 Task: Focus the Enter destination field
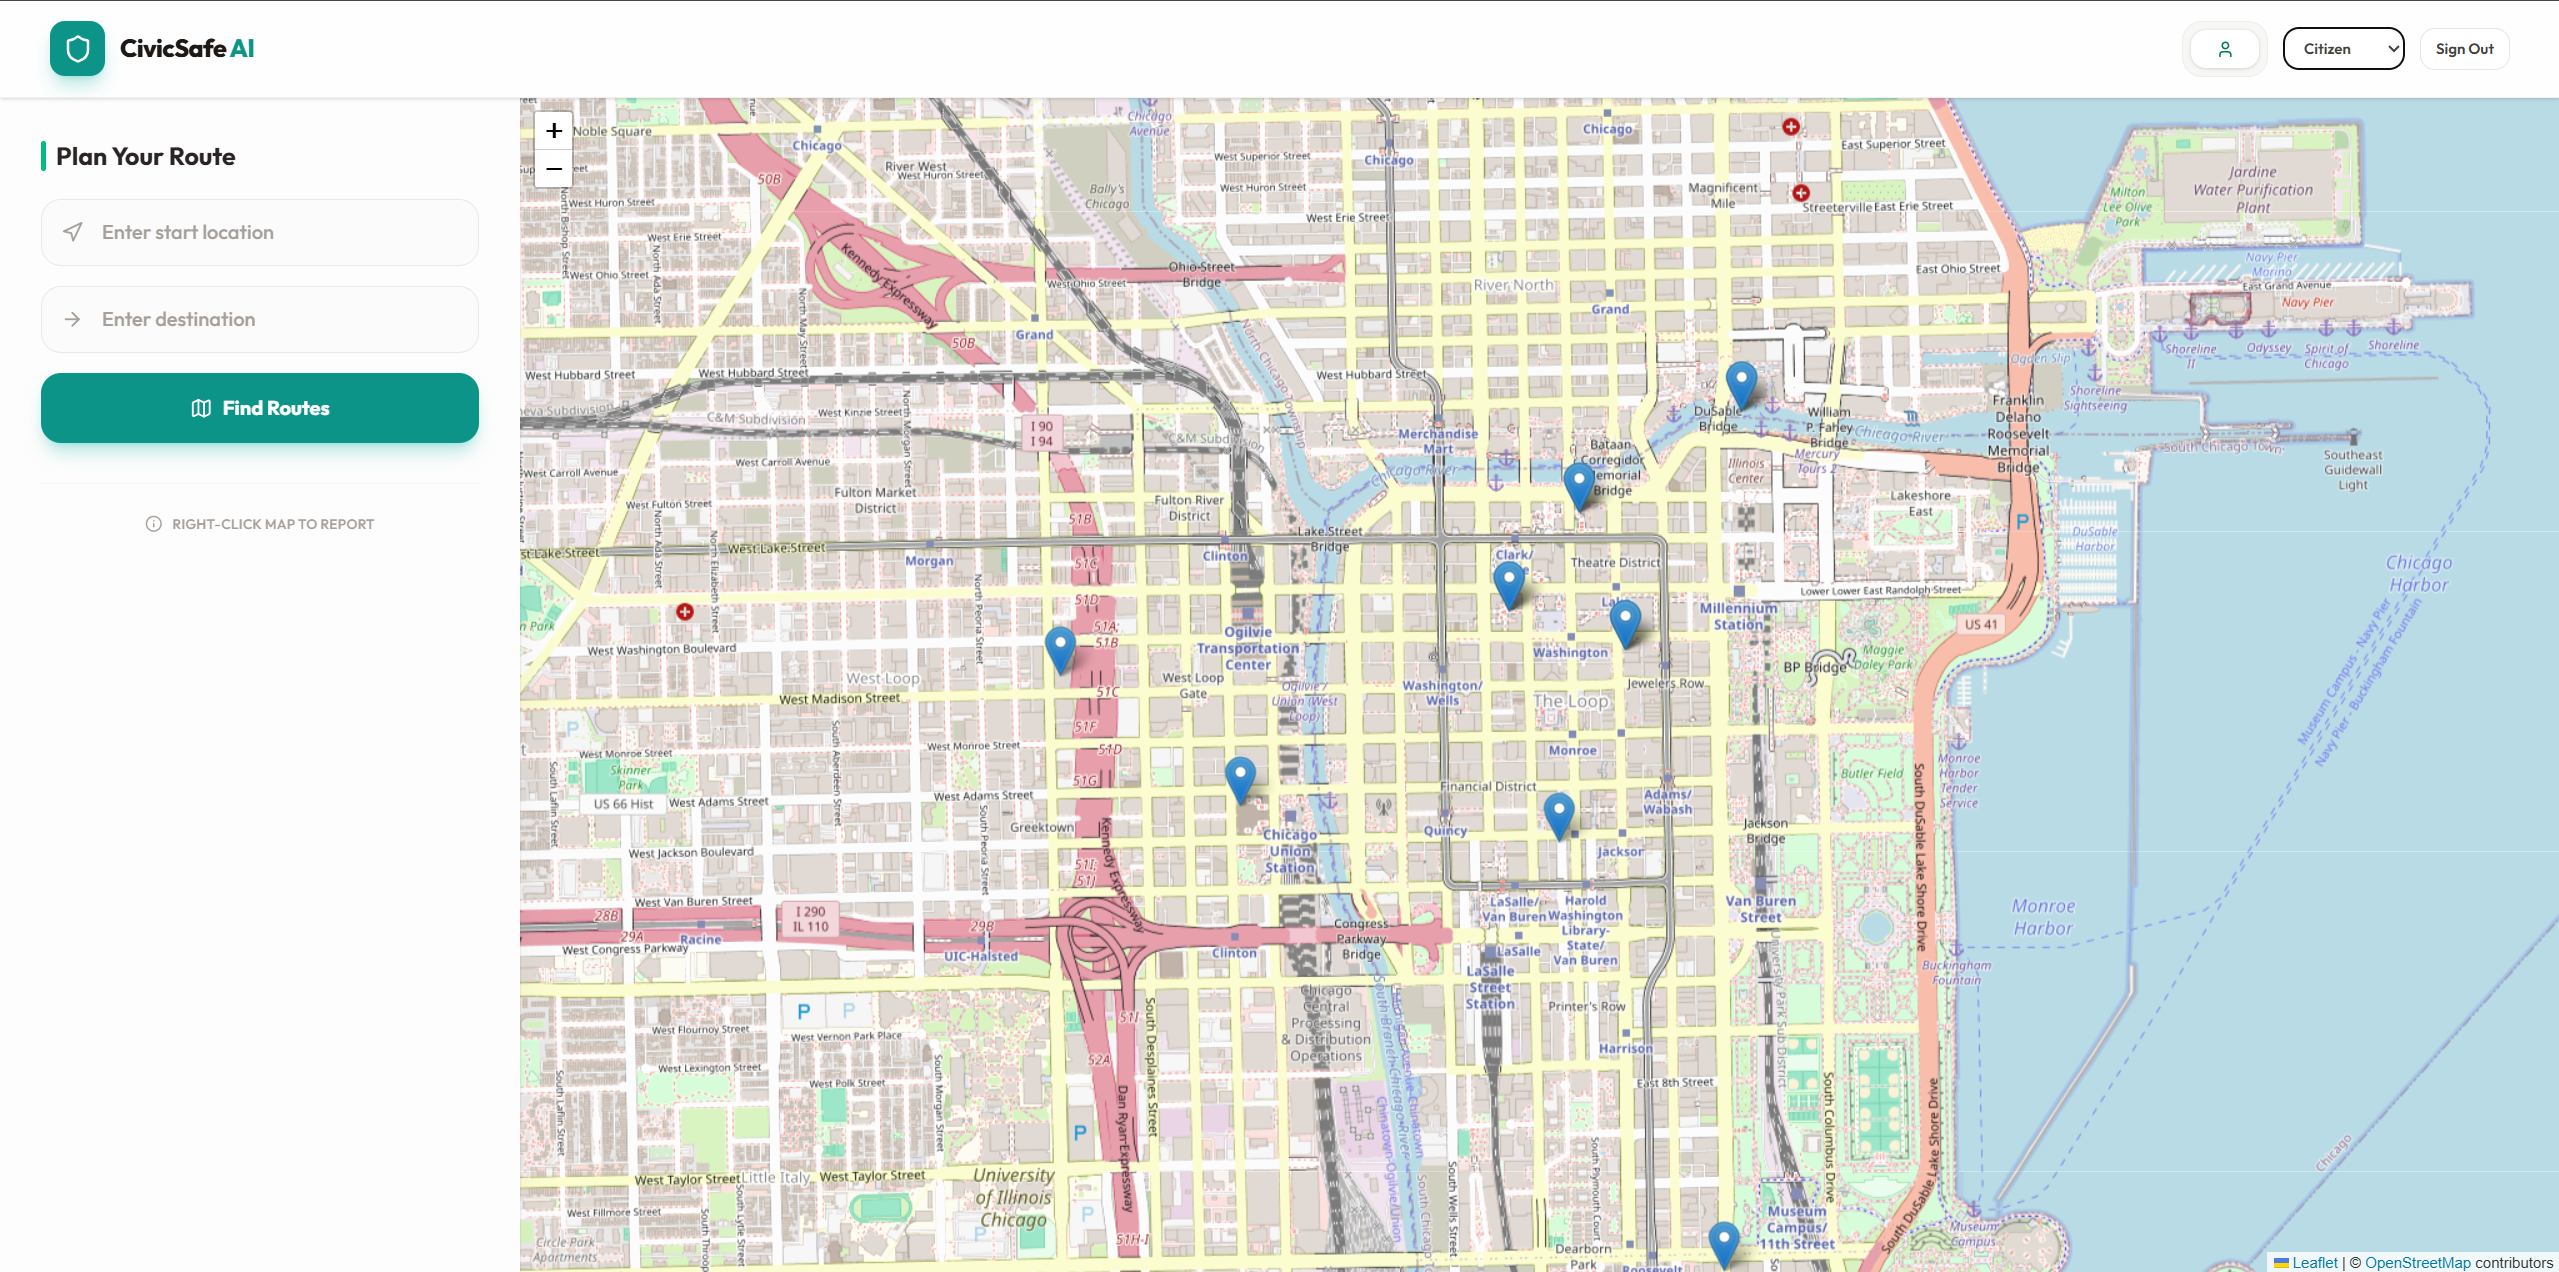pyautogui.click(x=260, y=319)
